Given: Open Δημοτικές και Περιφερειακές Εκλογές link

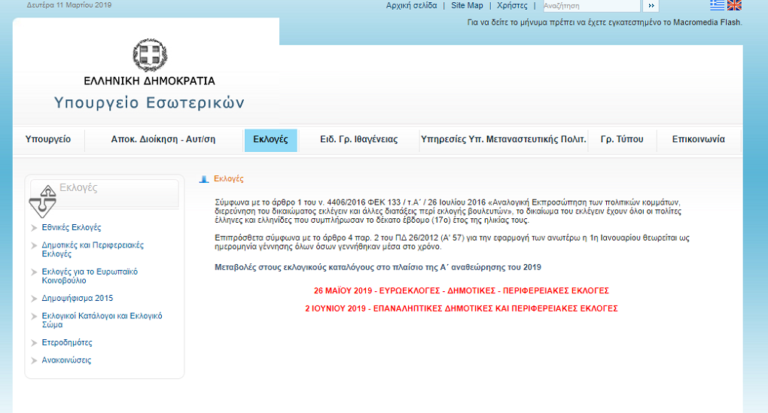Looking at the screenshot, I should (x=93, y=250).
